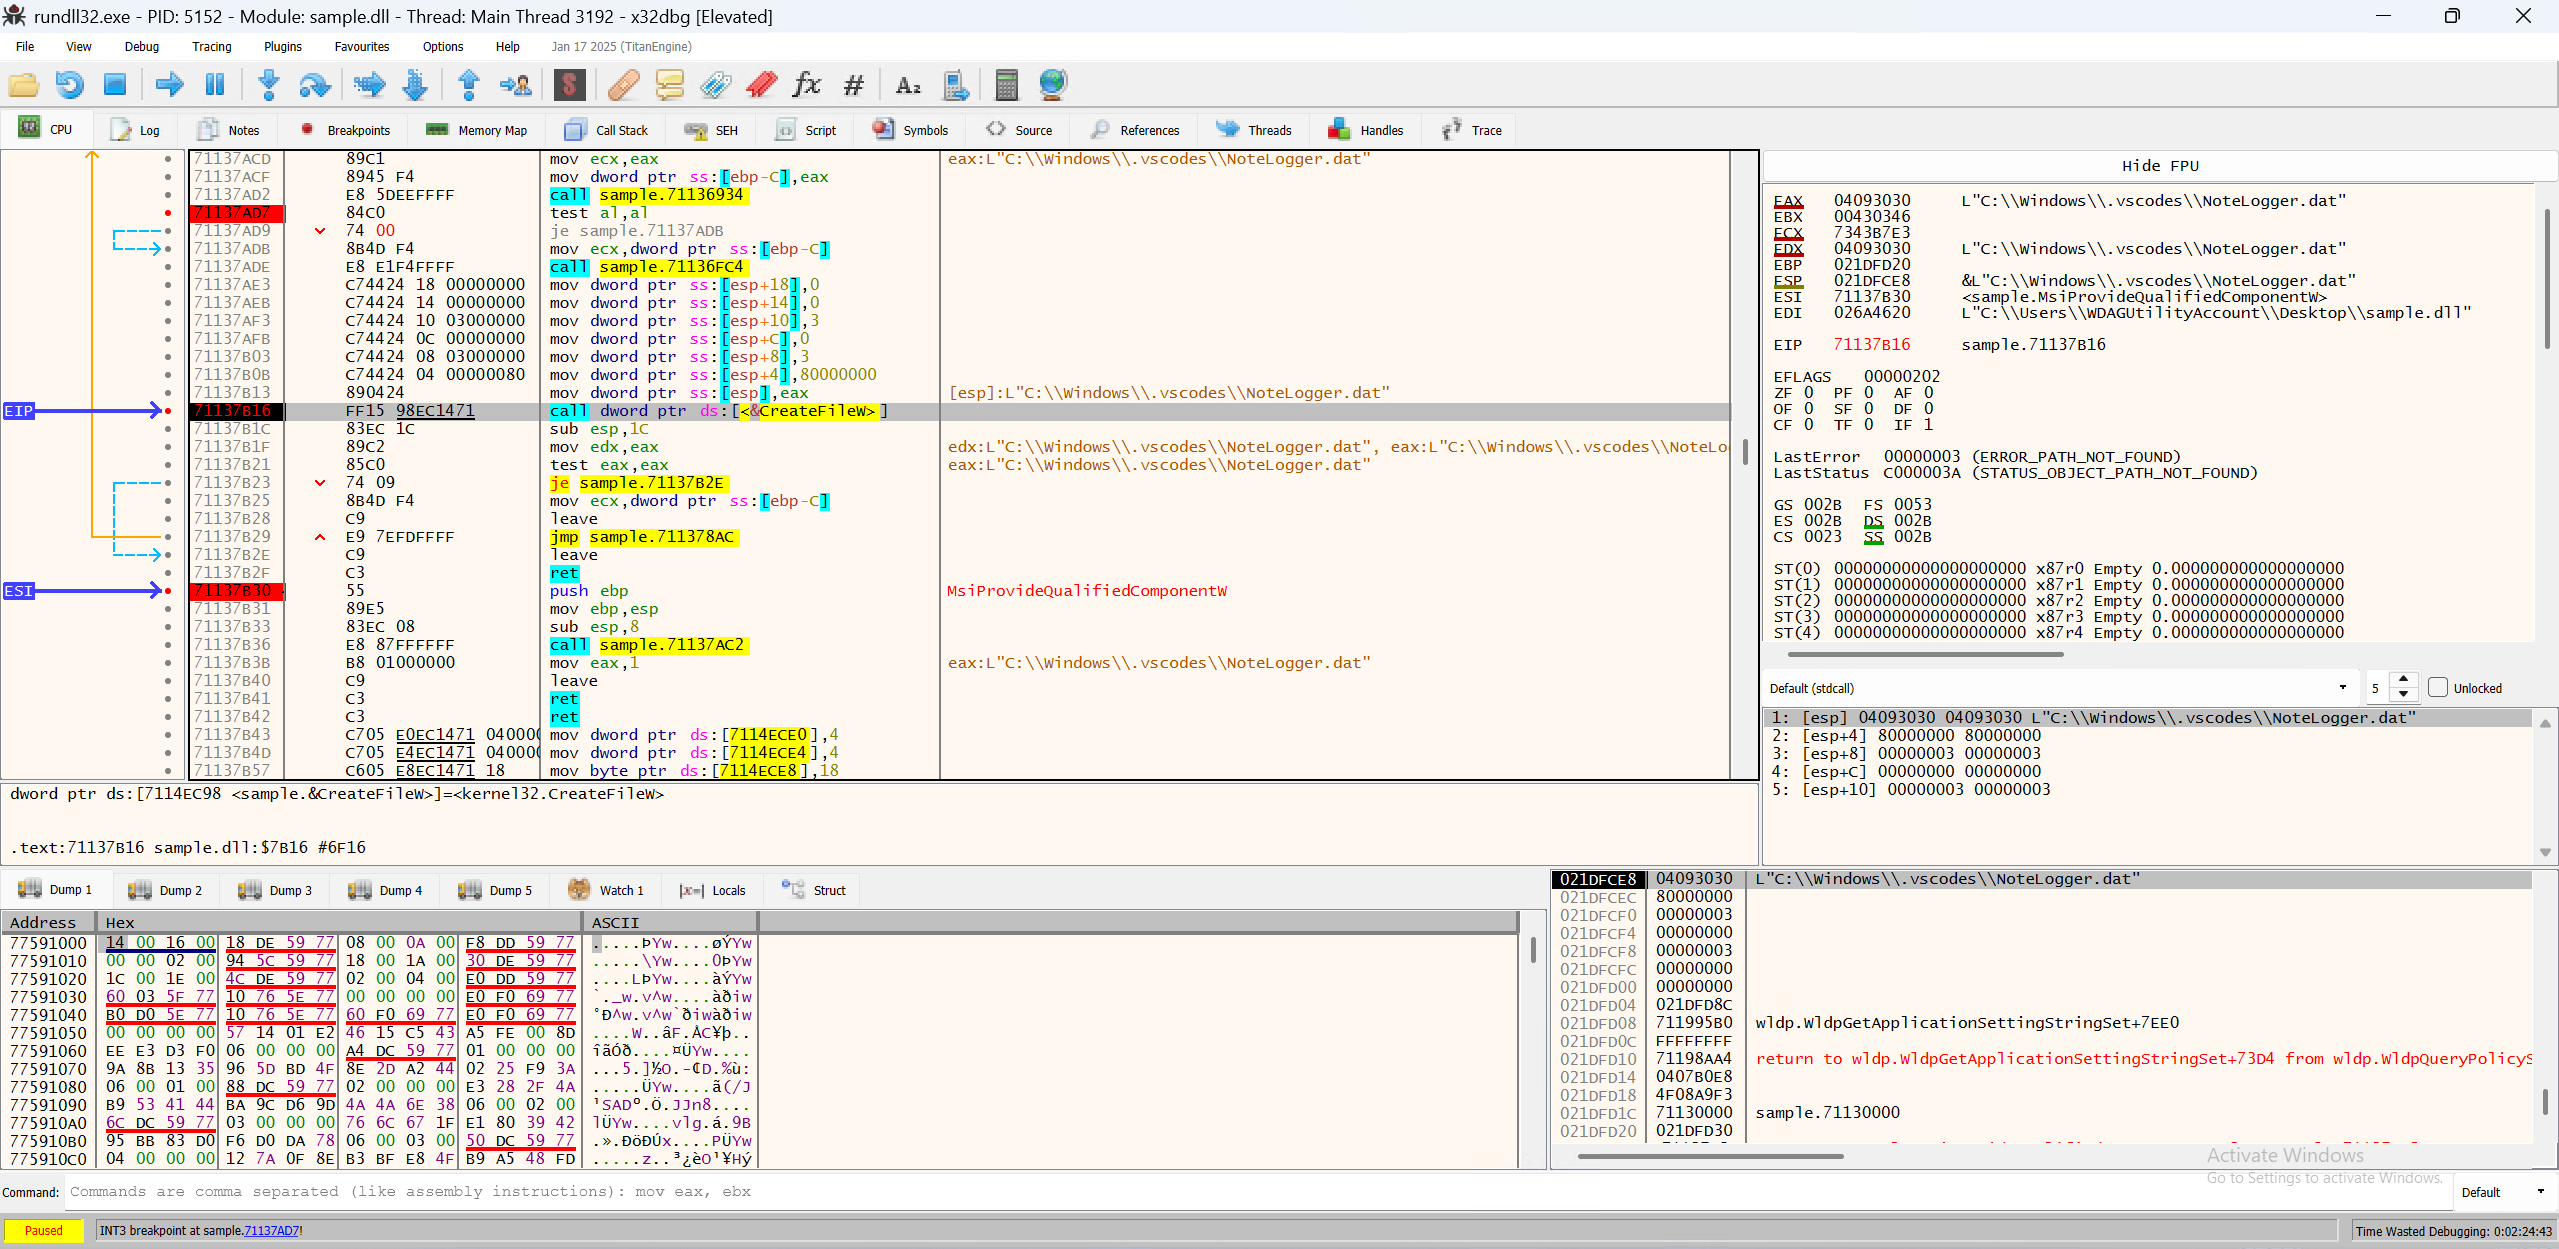Screen dimensions: 2559x1249
Task: Click the Bookmarks red ribbon icon
Action: tap(761, 85)
